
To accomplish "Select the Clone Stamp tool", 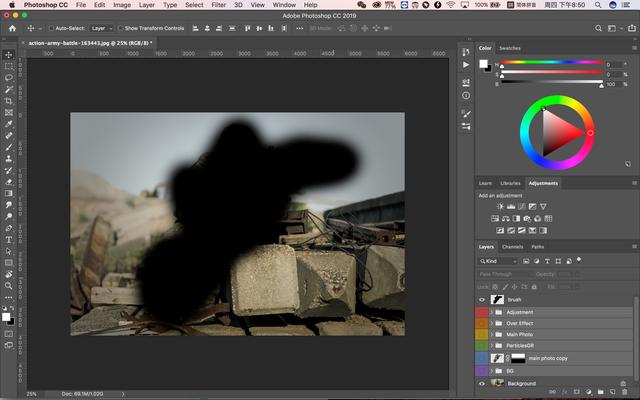I will click(x=9, y=159).
